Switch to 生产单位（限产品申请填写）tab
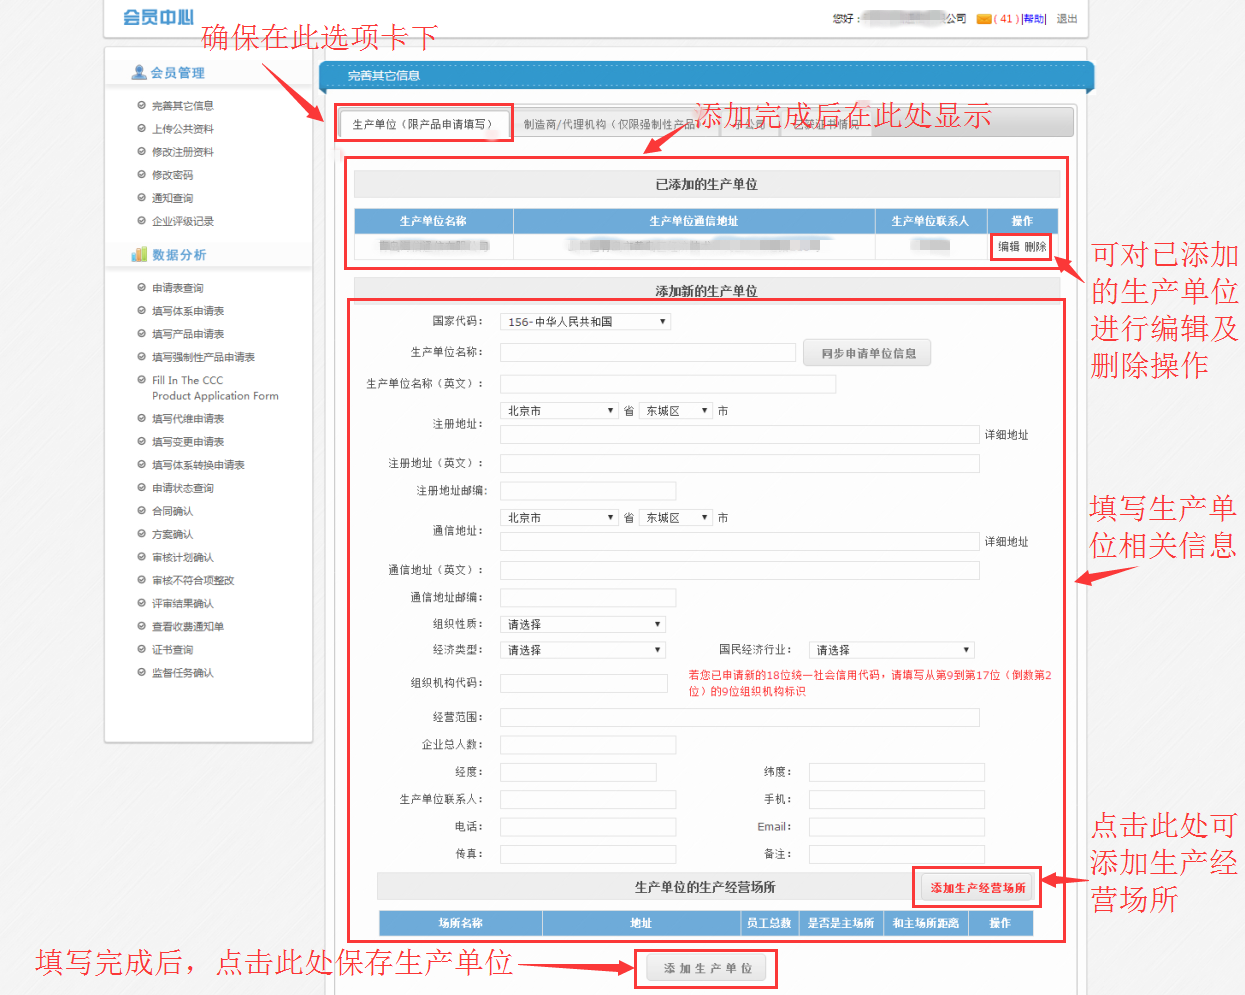The image size is (1245, 995). (x=423, y=124)
